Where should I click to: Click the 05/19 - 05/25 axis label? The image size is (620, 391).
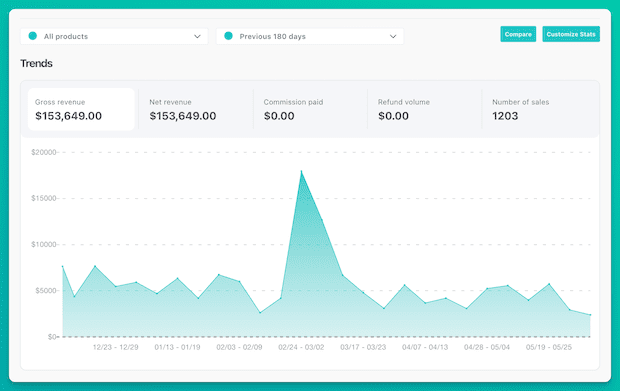tap(549, 347)
